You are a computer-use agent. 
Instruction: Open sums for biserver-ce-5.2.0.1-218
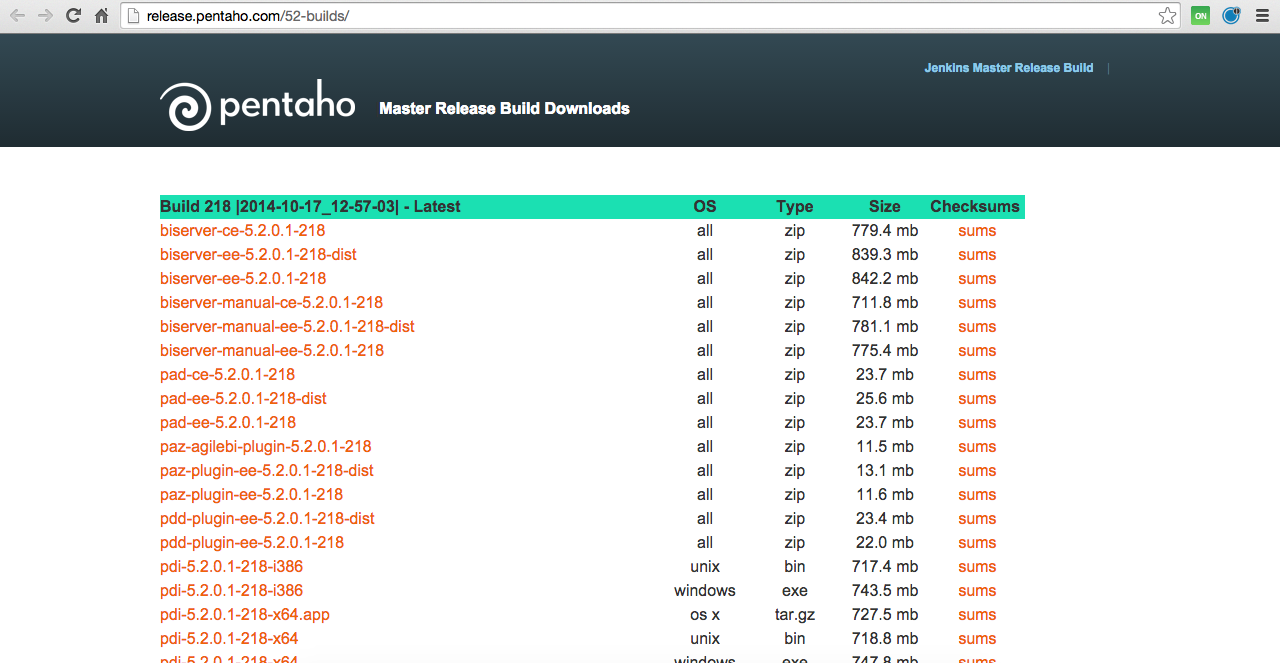(977, 231)
